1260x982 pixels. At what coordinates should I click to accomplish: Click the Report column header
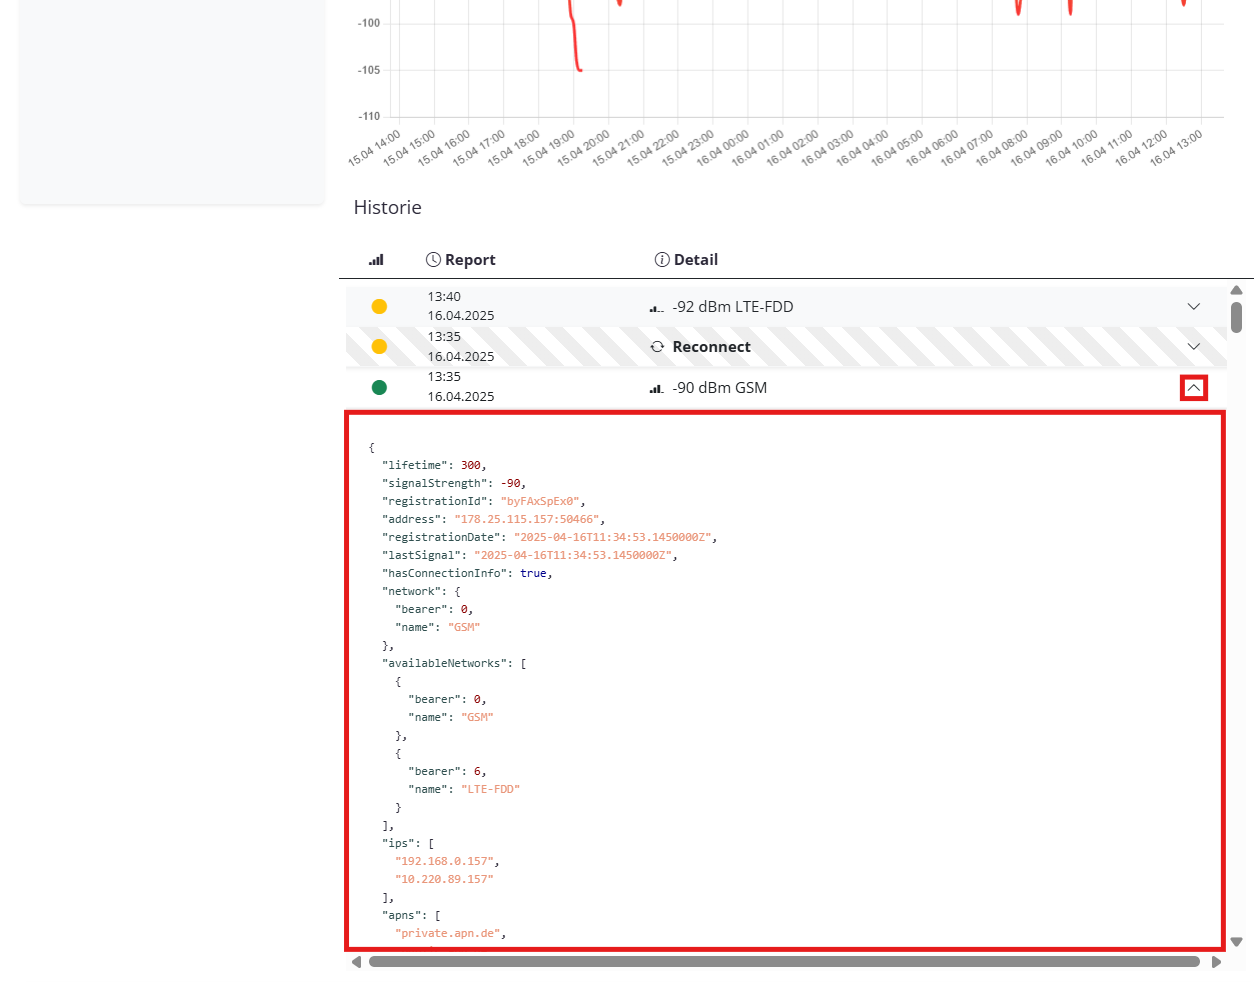pyautogui.click(x=461, y=260)
